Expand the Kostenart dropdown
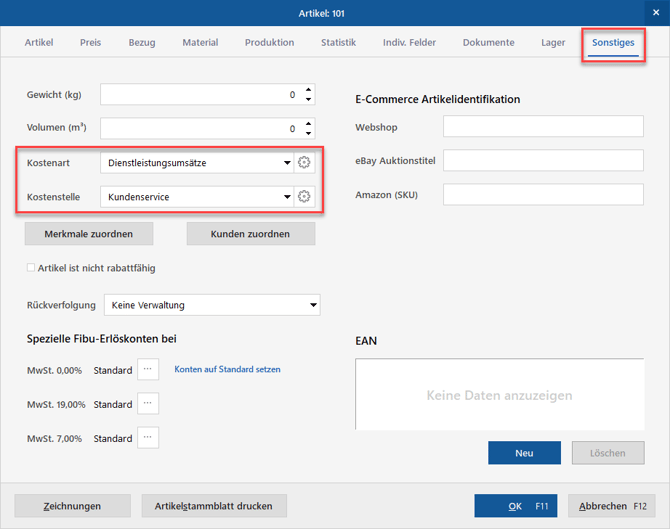Image resolution: width=670 pixels, height=529 pixels. [287, 163]
